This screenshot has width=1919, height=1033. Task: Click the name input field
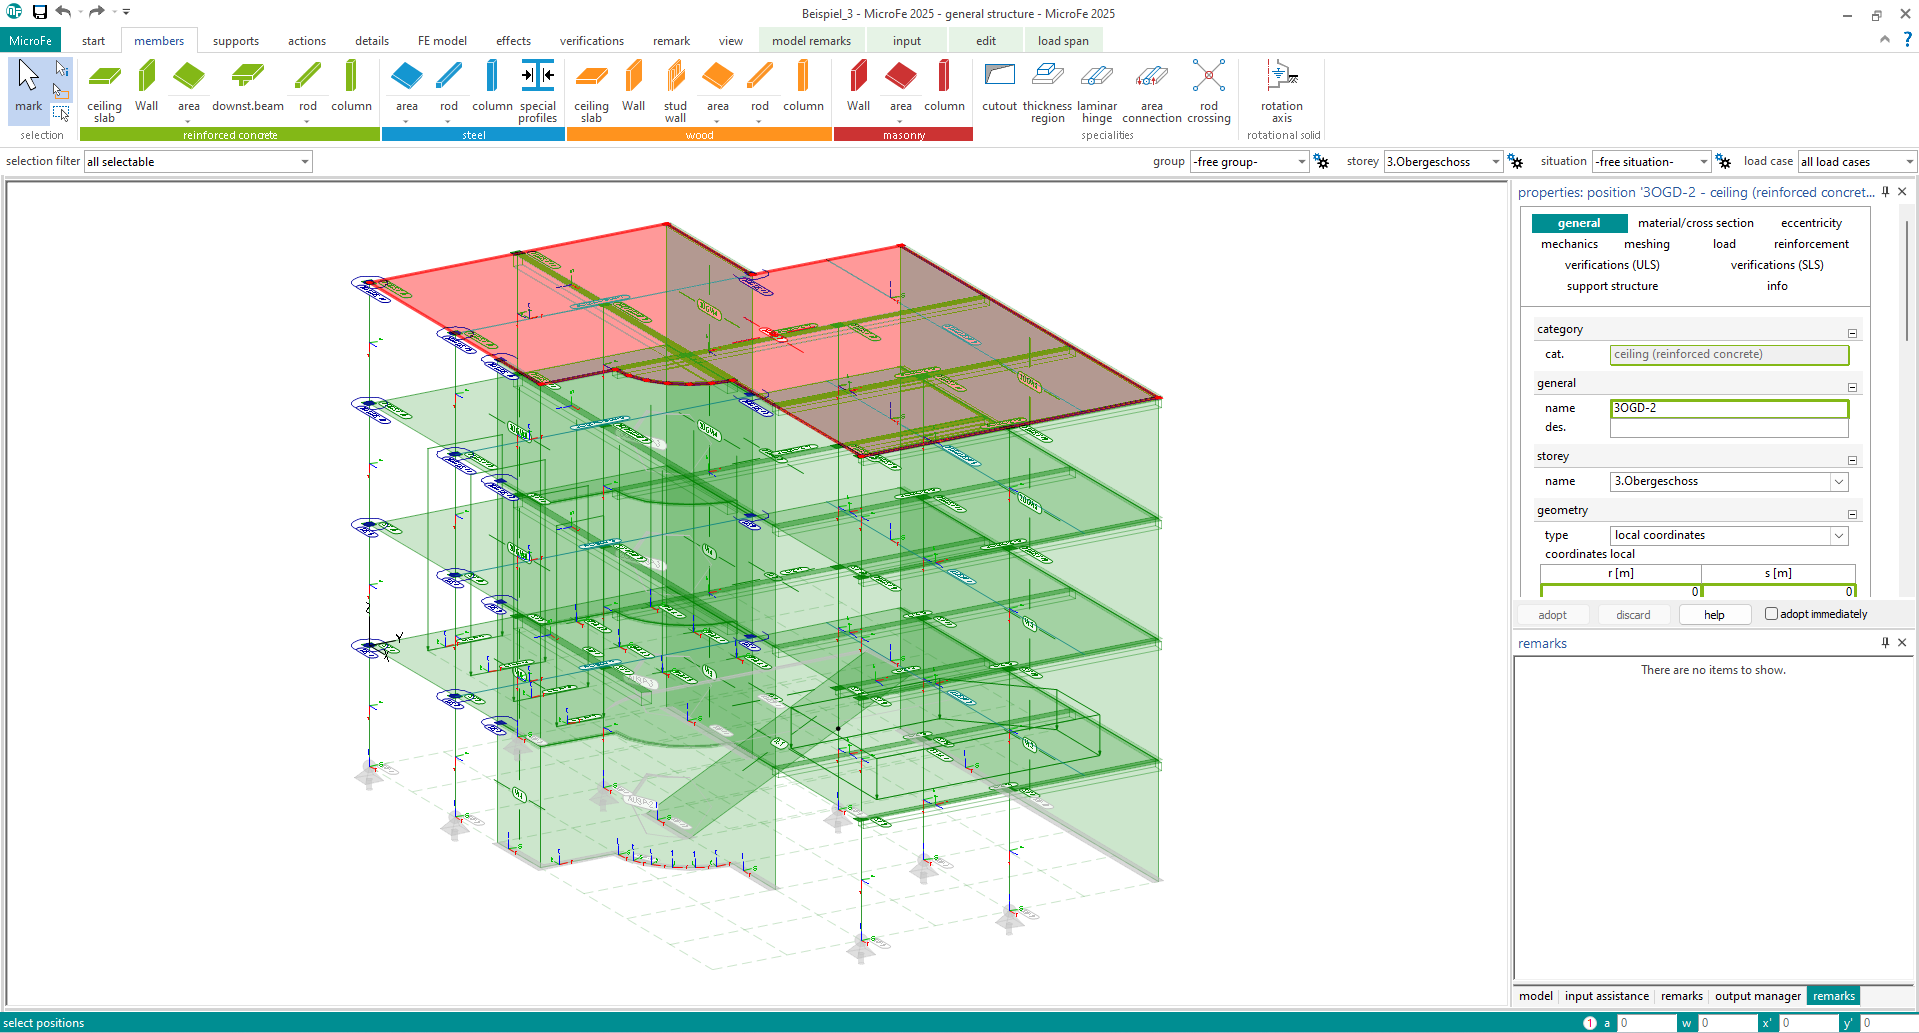coord(1728,408)
